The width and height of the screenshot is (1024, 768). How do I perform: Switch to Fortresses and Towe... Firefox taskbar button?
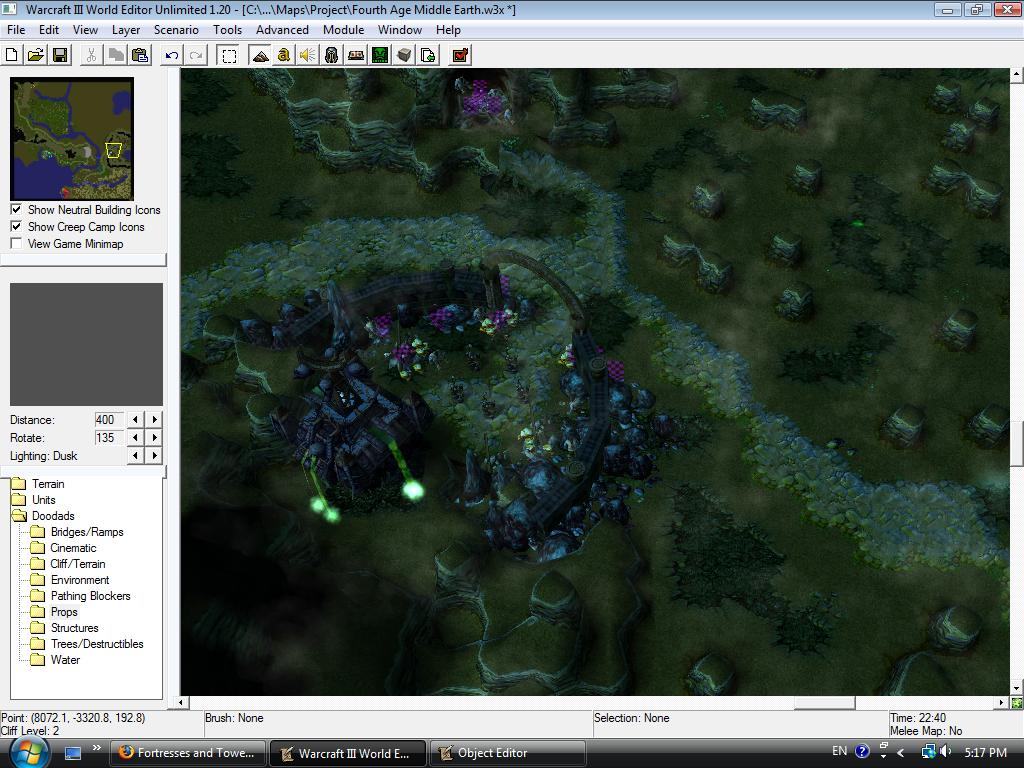click(188, 753)
